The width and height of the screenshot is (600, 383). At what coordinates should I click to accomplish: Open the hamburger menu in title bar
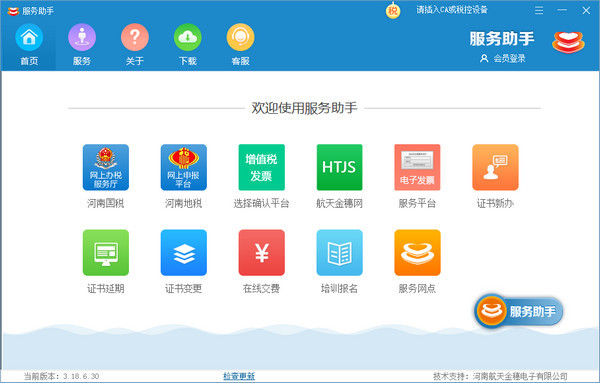pos(539,10)
